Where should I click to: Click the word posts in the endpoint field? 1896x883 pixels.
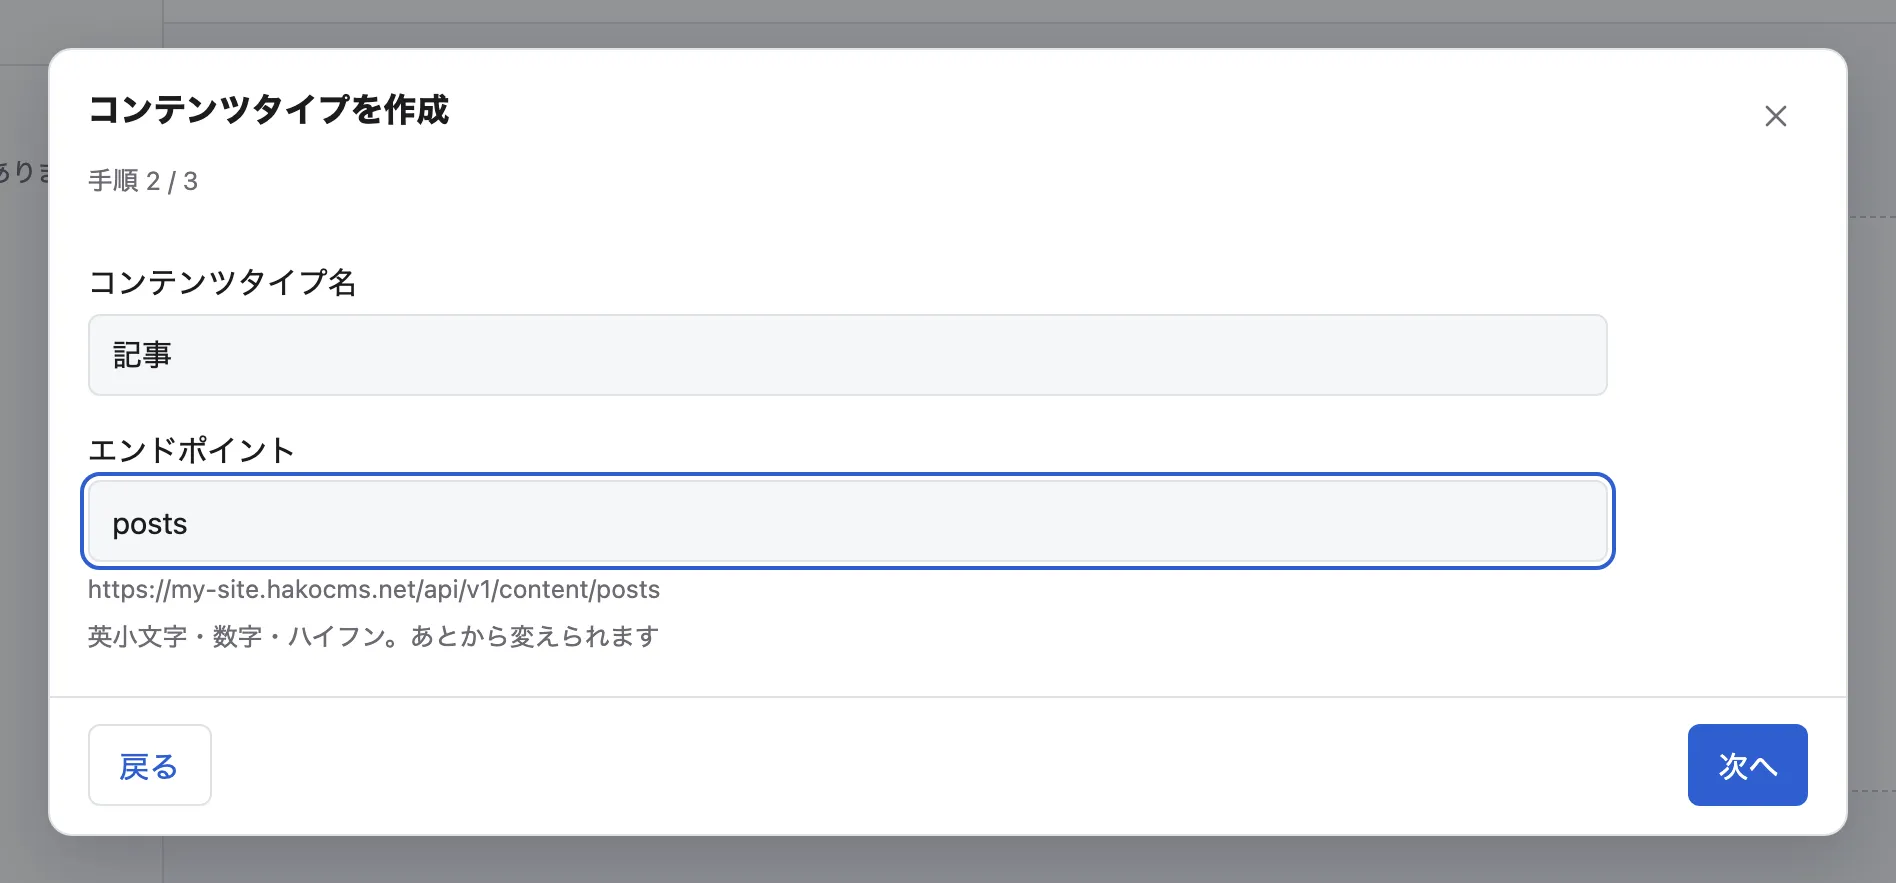pos(150,524)
